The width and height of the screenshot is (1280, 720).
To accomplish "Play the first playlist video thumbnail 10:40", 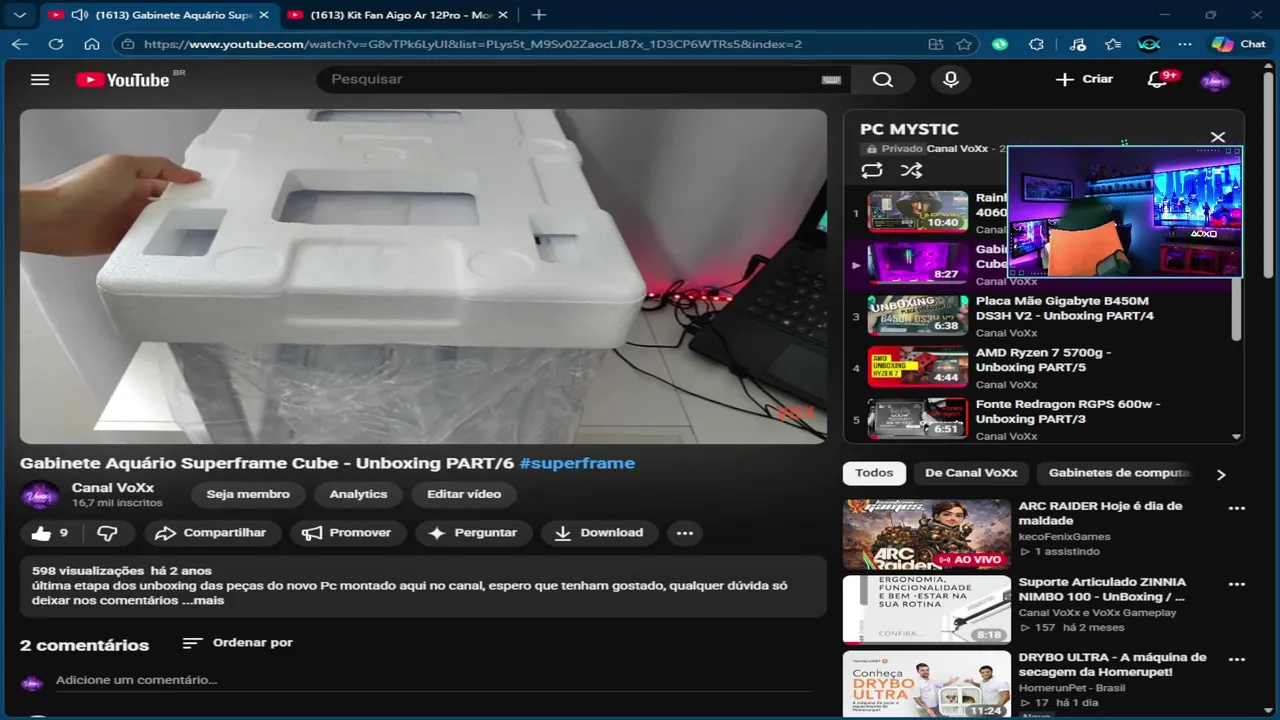I will click(917, 211).
